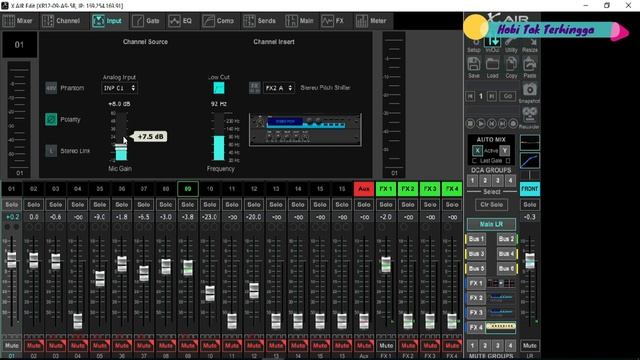Viewport: 640px width, 360px height.
Task: Solo channel 01
Action: [x=11, y=204]
